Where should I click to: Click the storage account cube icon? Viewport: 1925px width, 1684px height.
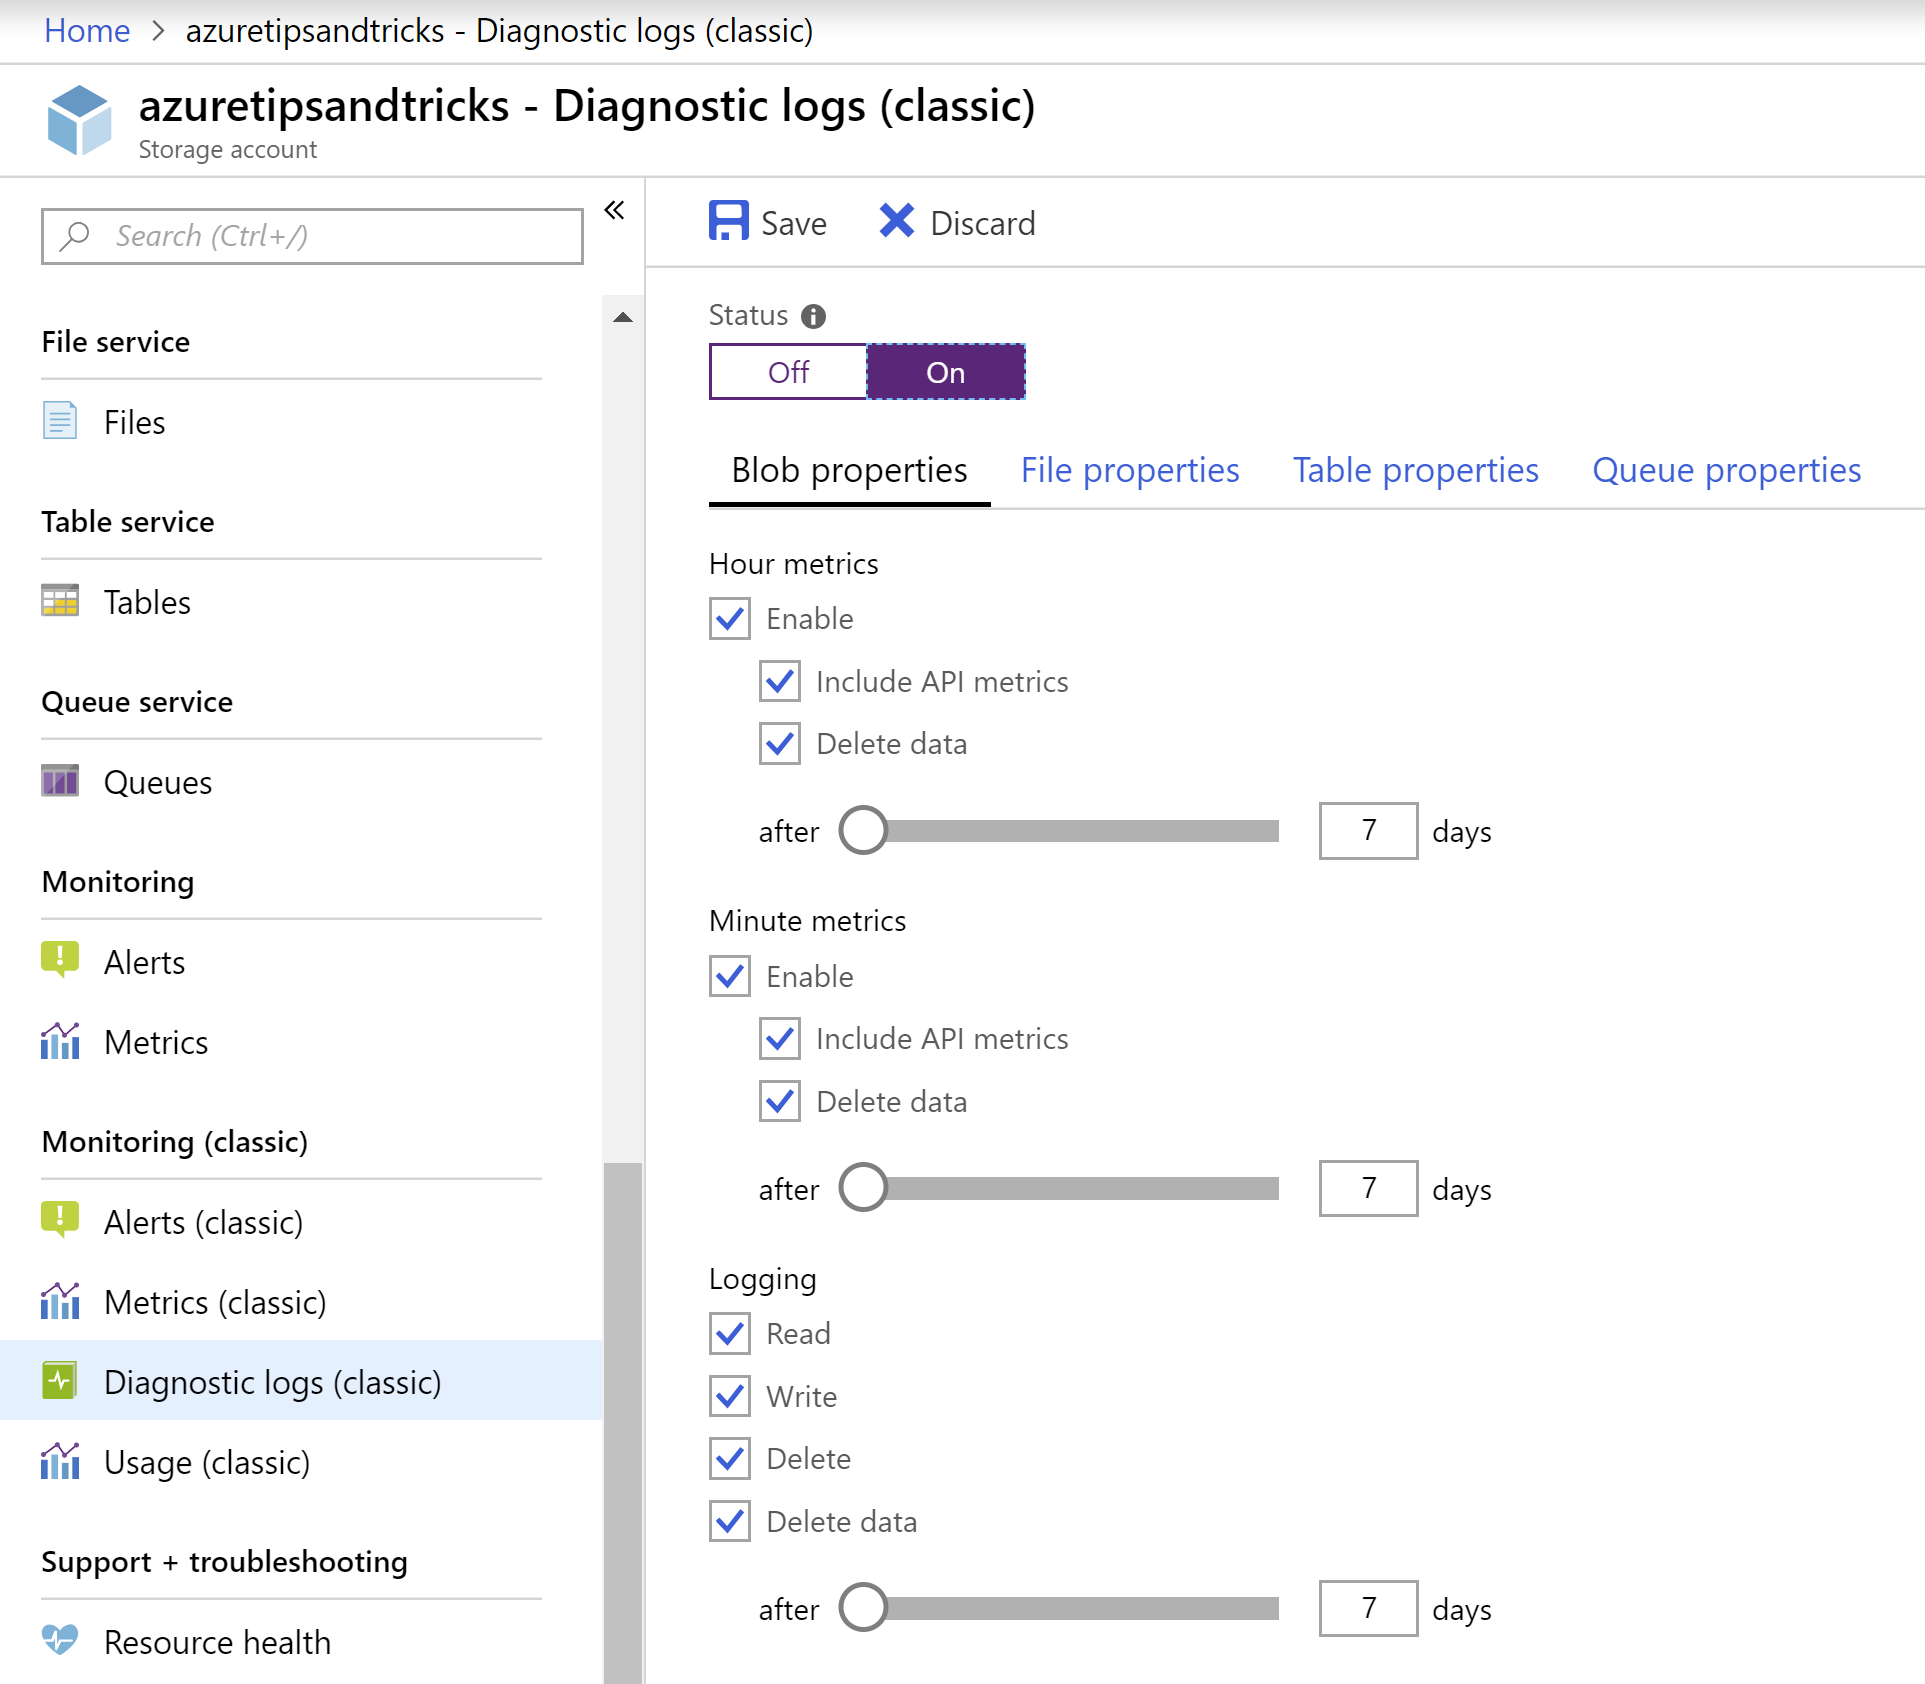[79, 120]
